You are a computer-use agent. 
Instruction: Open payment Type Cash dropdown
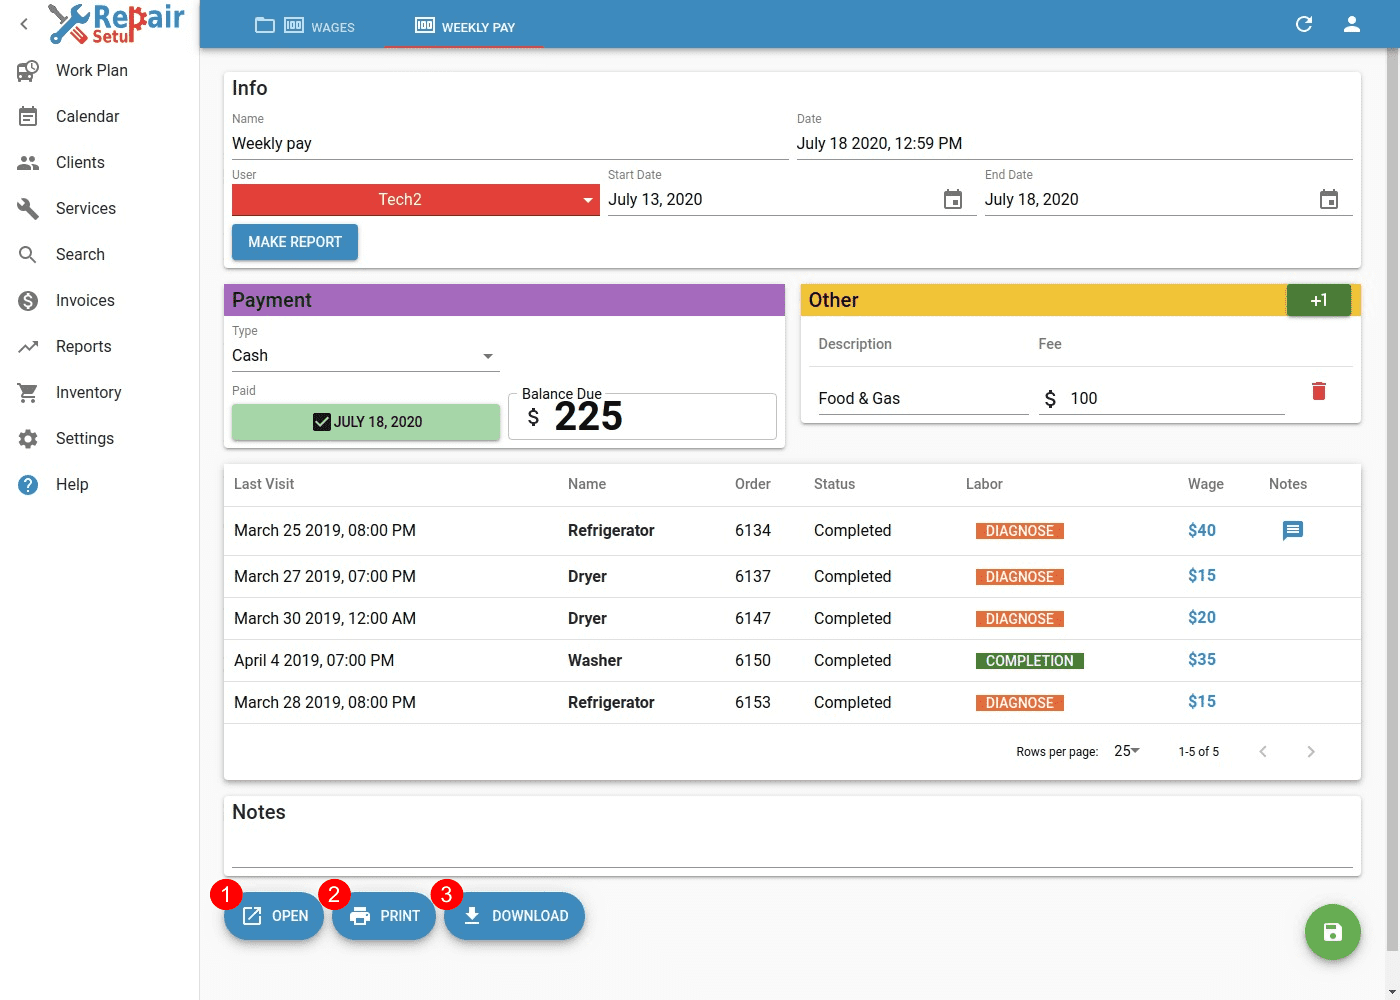(365, 356)
